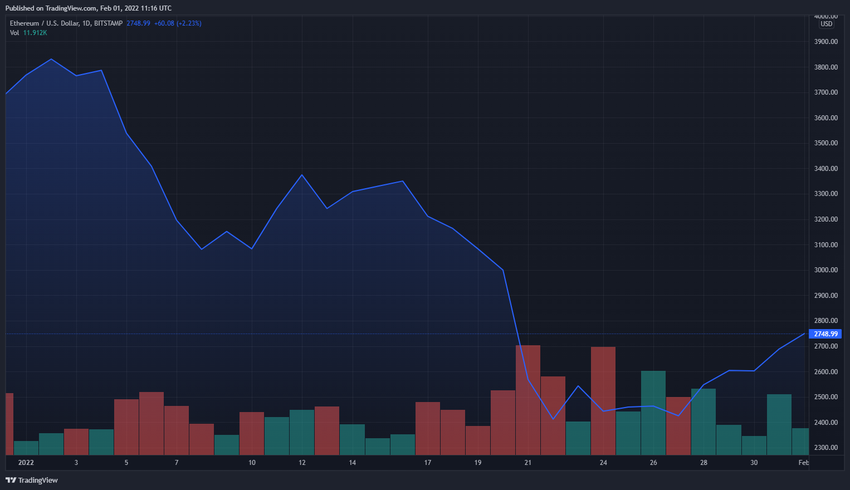Click the red volume bar at date 24
Screen dimensions: 850x490
[603, 399]
